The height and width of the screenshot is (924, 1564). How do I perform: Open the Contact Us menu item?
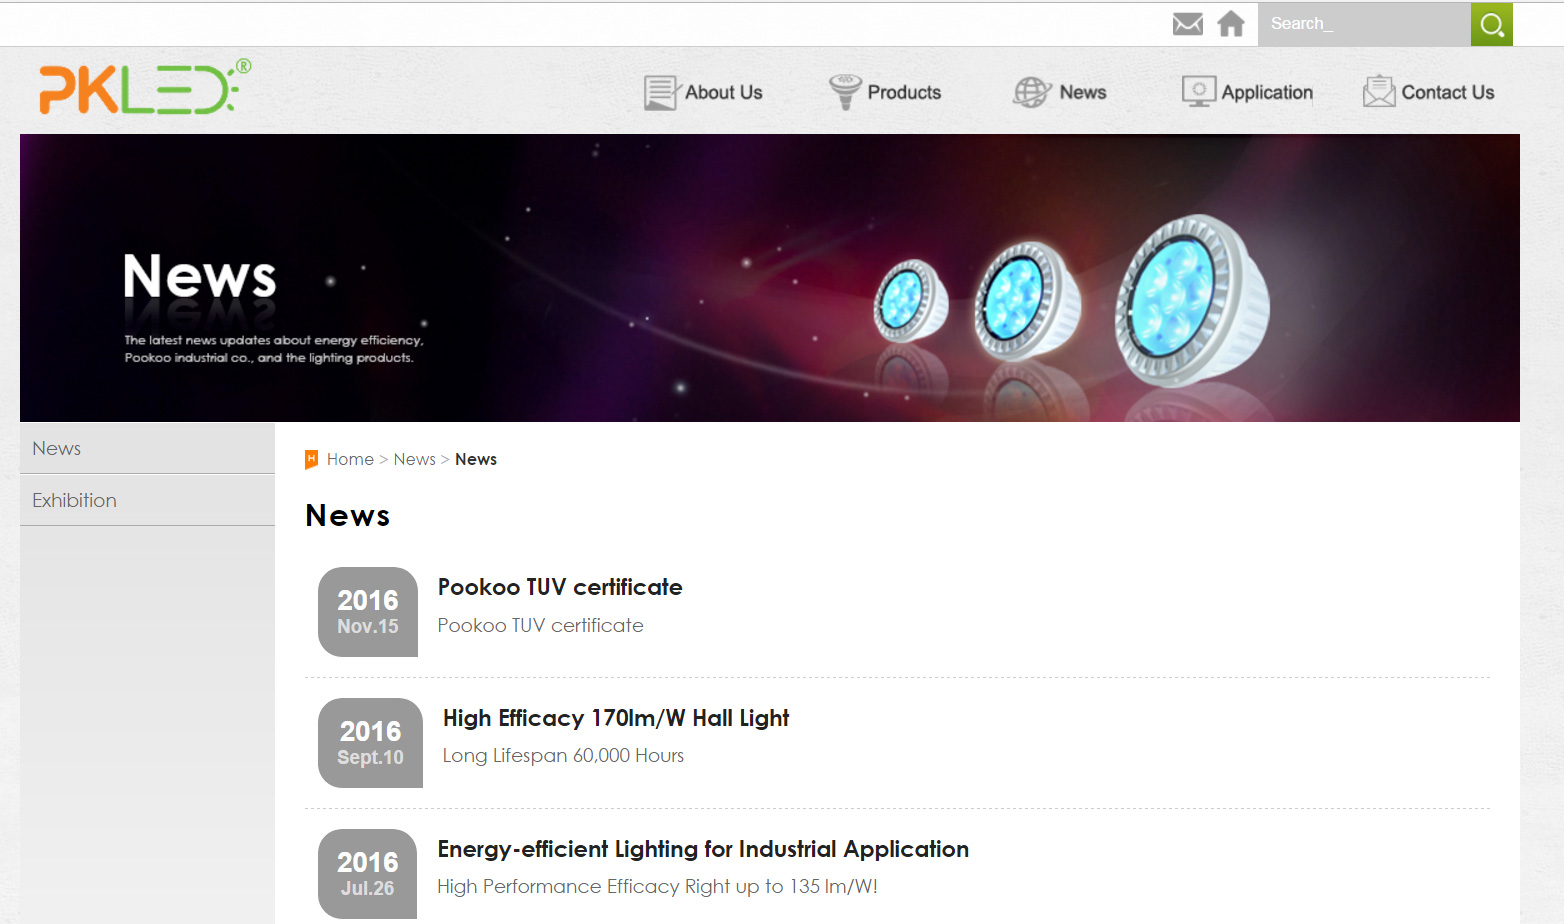tap(1447, 92)
